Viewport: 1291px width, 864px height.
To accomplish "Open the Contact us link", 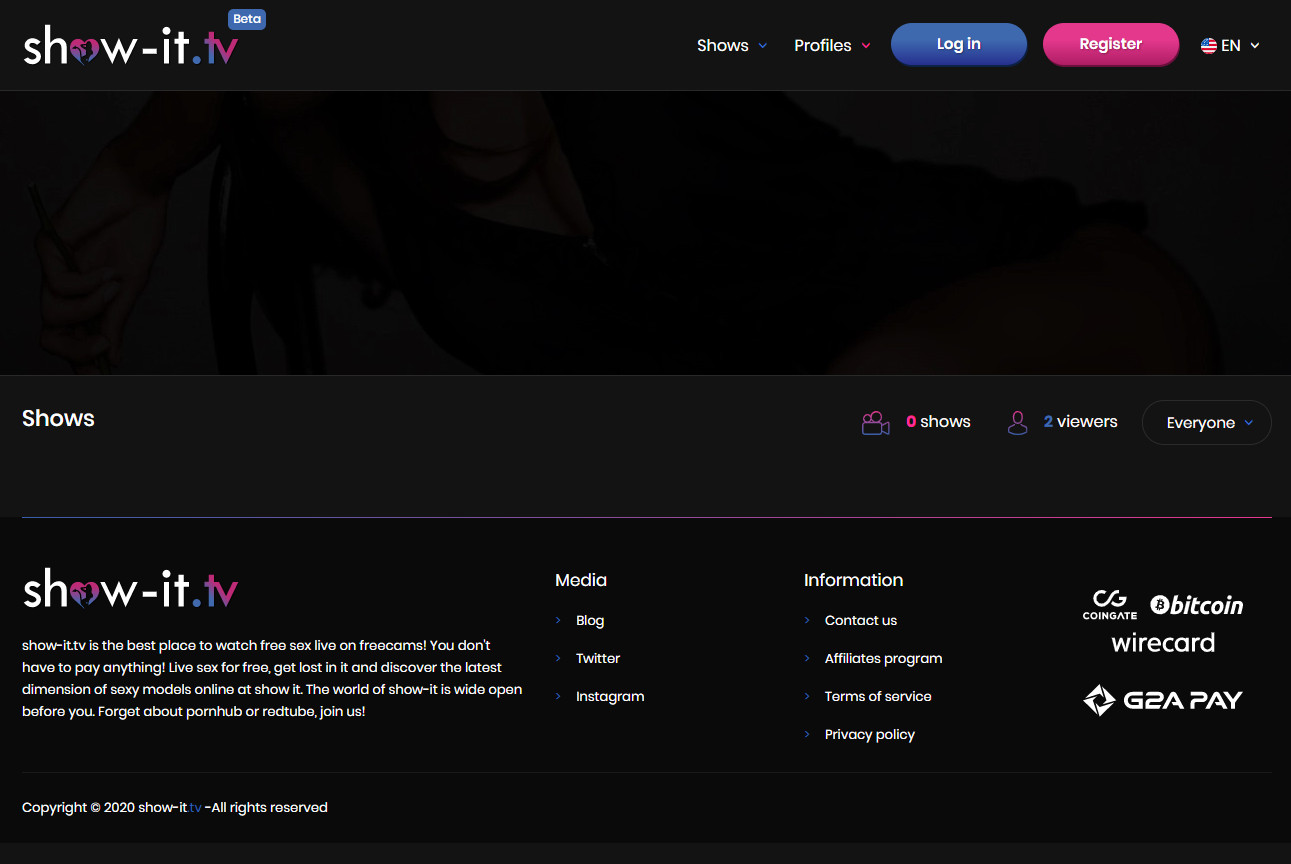I will pyautogui.click(x=861, y=621).
